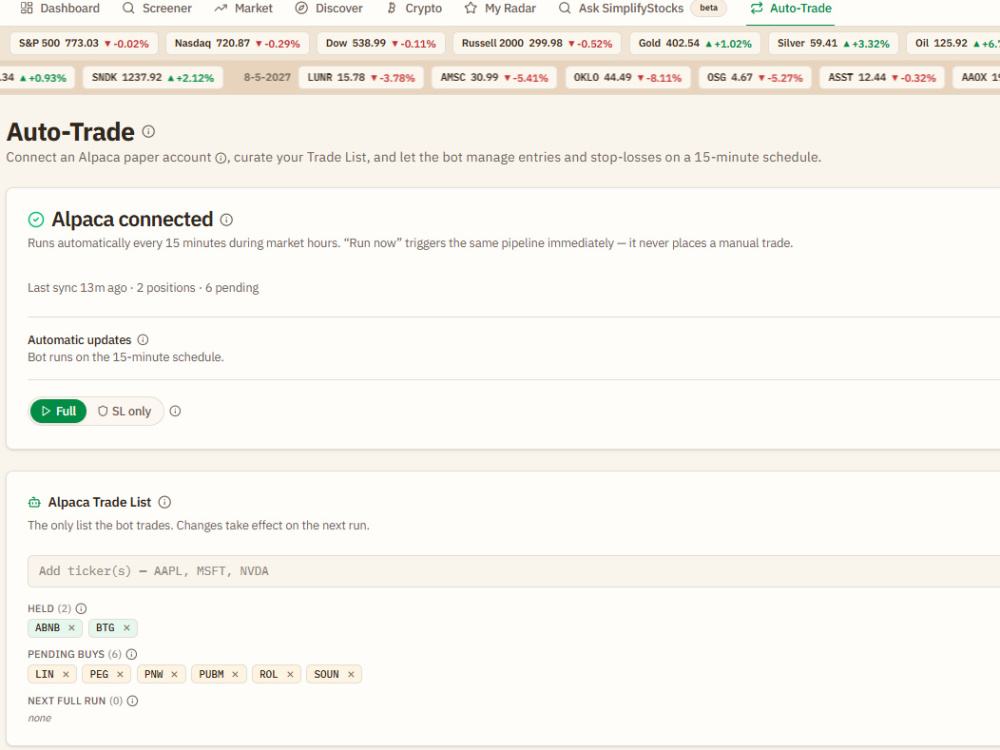1000x750 pixels.
Task: Click the 8-5-2027 date label
Action: coord(267,78)
